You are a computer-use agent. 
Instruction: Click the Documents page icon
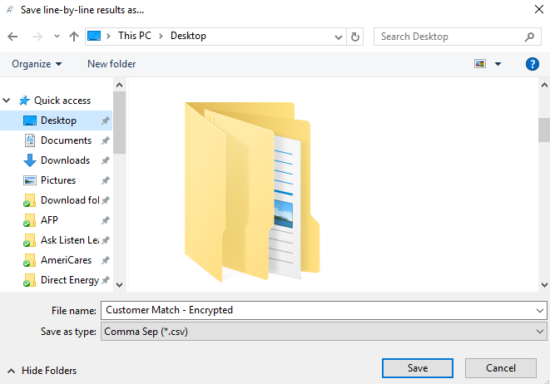click(30, 141)
